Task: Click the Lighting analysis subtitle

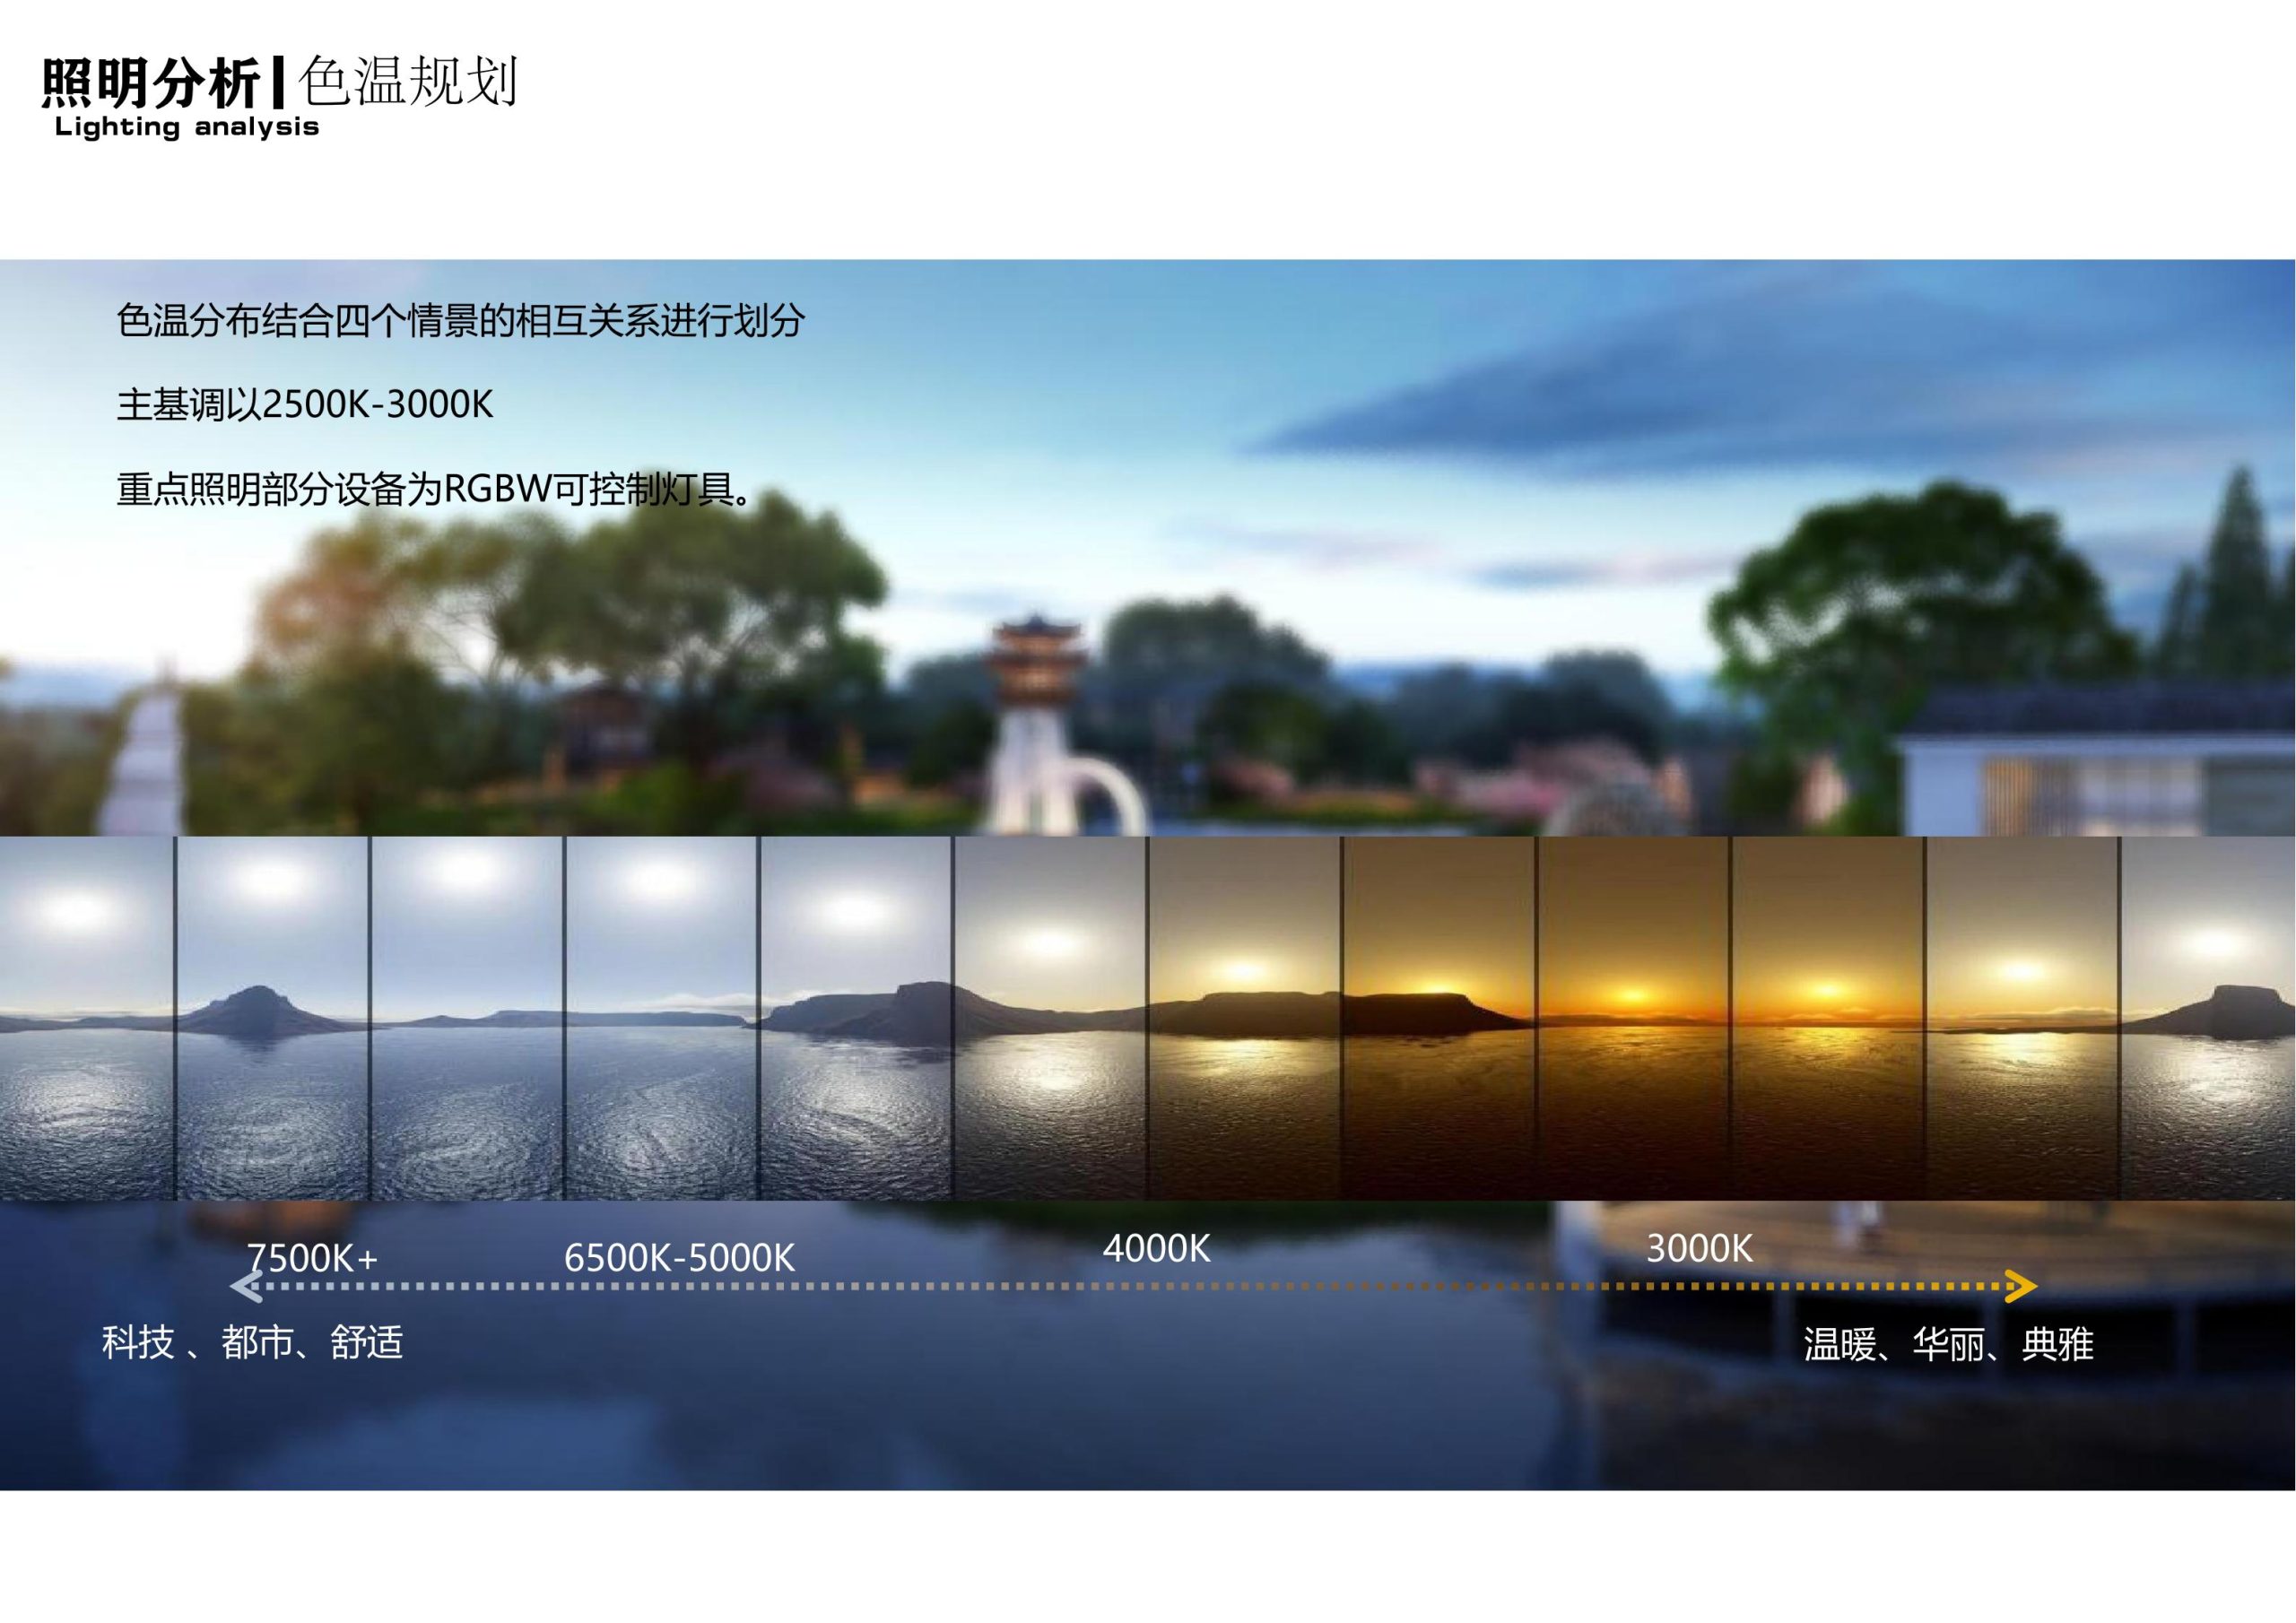Action: pyautogui.click(x=186, y=129)
